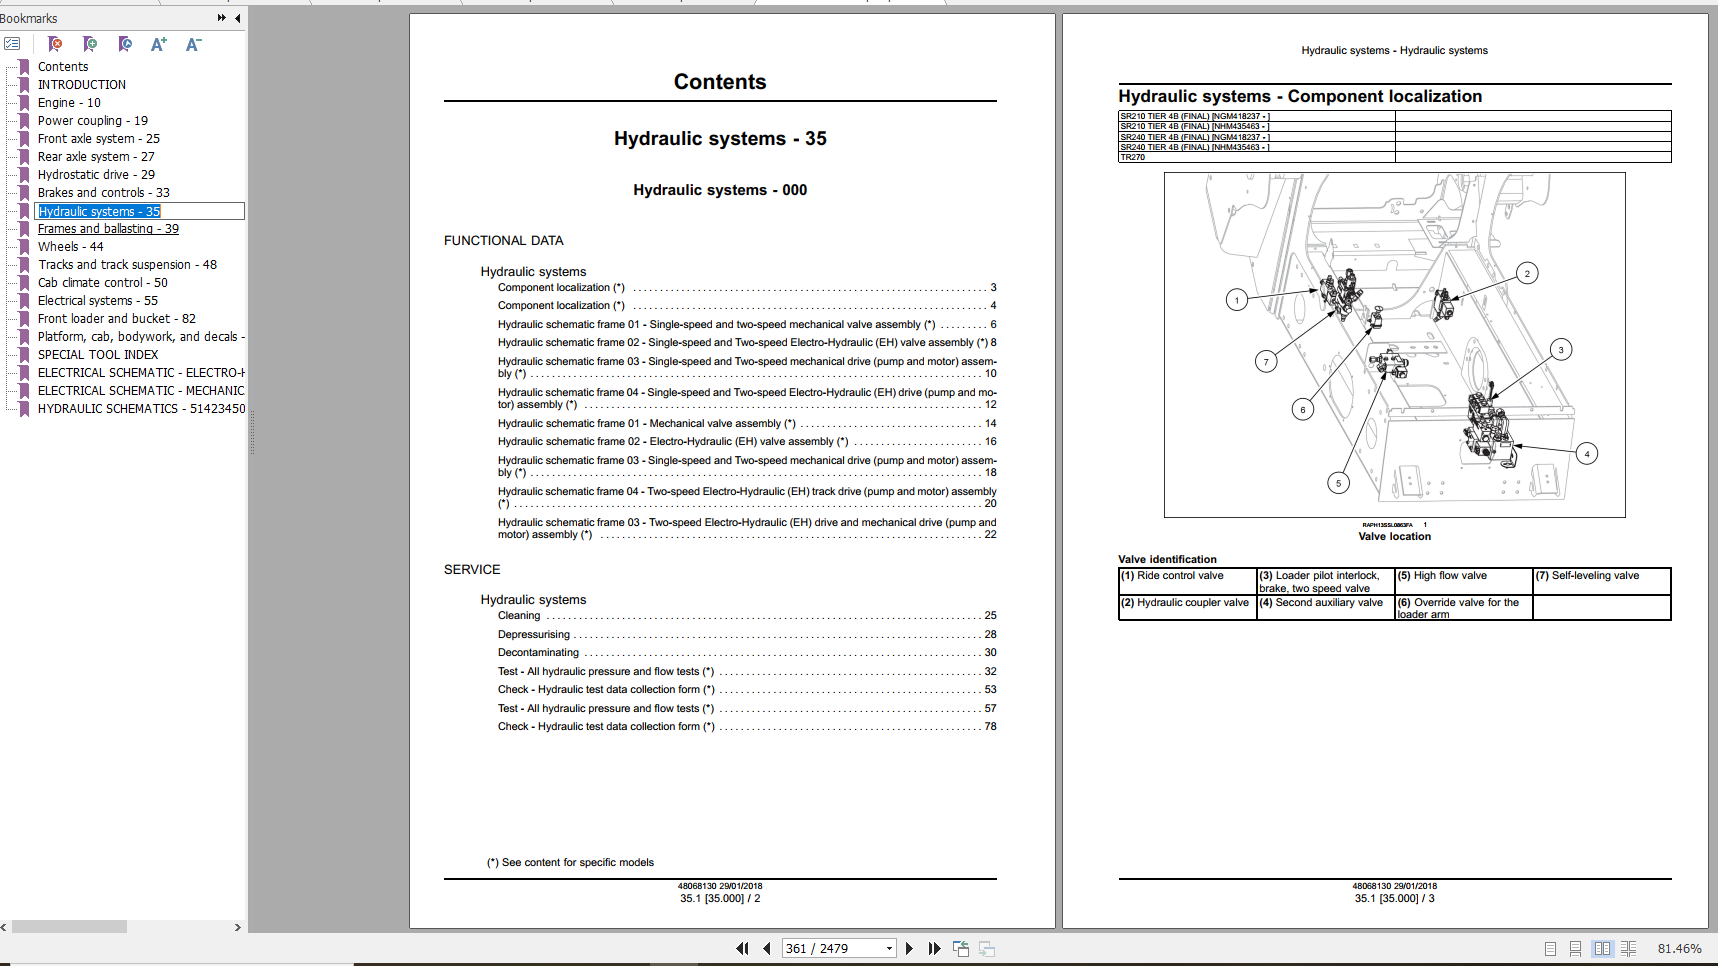Click the 81.46% zoom level

pyautogui.click(x=1679, y=949)
